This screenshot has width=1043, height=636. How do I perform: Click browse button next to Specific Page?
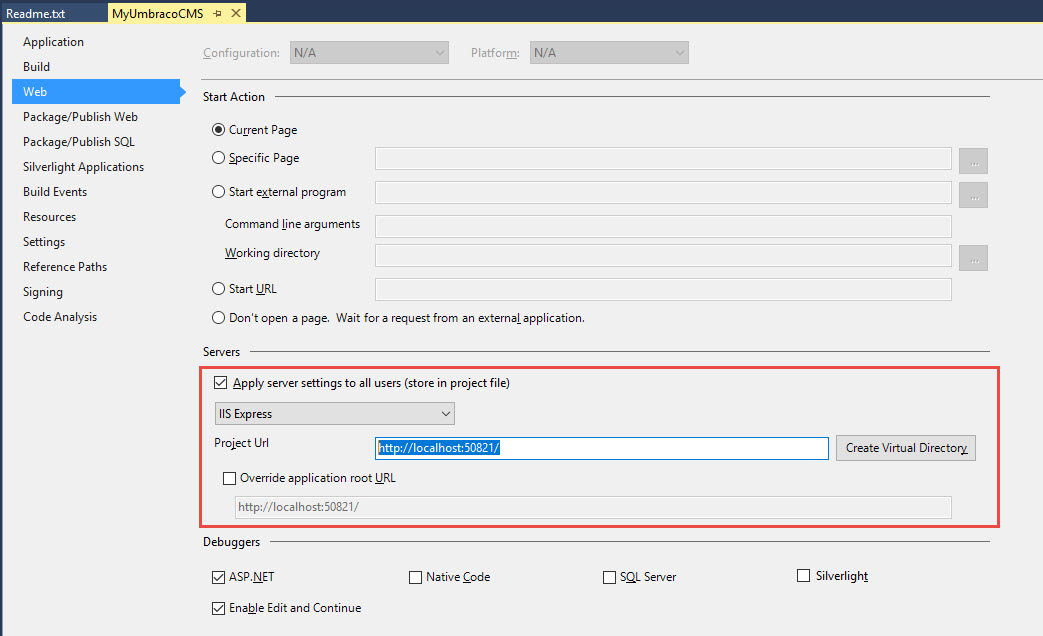click(x=973, y=159)
